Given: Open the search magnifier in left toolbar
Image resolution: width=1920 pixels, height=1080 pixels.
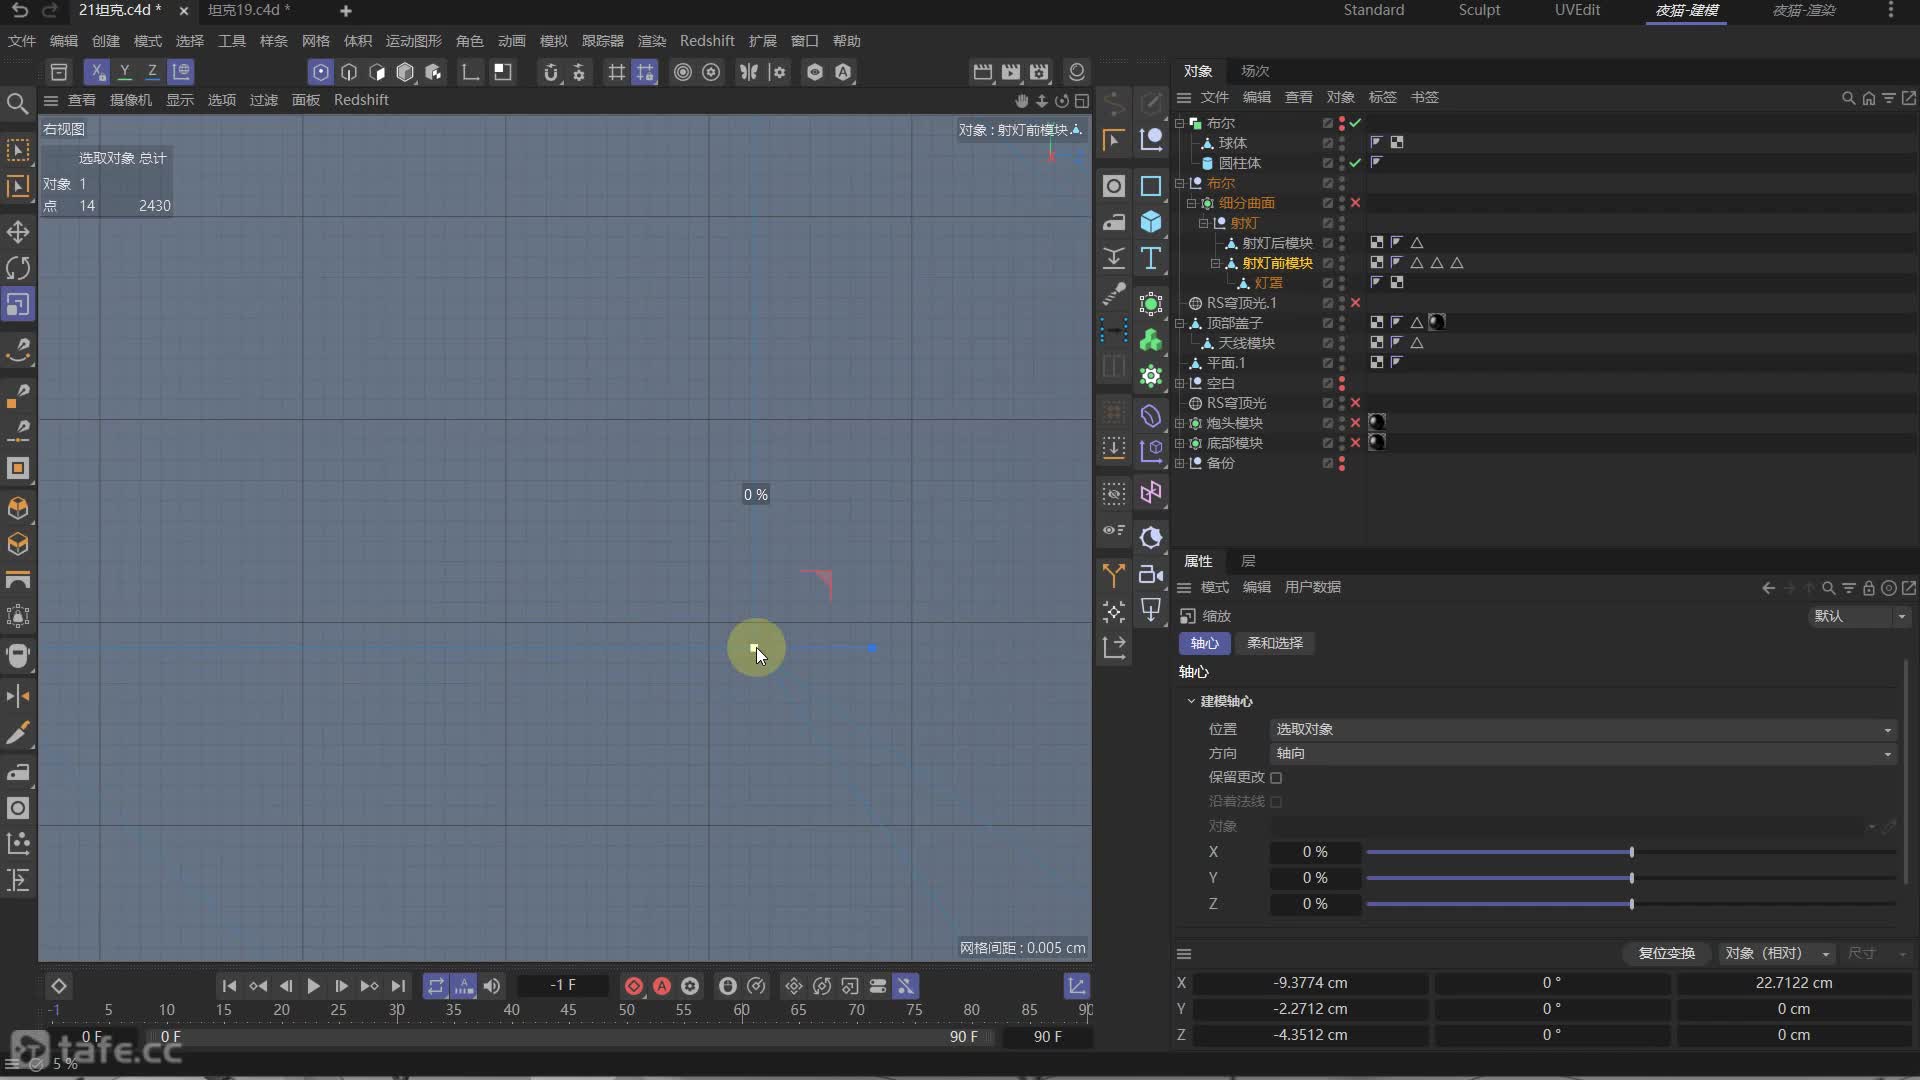Looking at the screenshot, I should (17, 103).
